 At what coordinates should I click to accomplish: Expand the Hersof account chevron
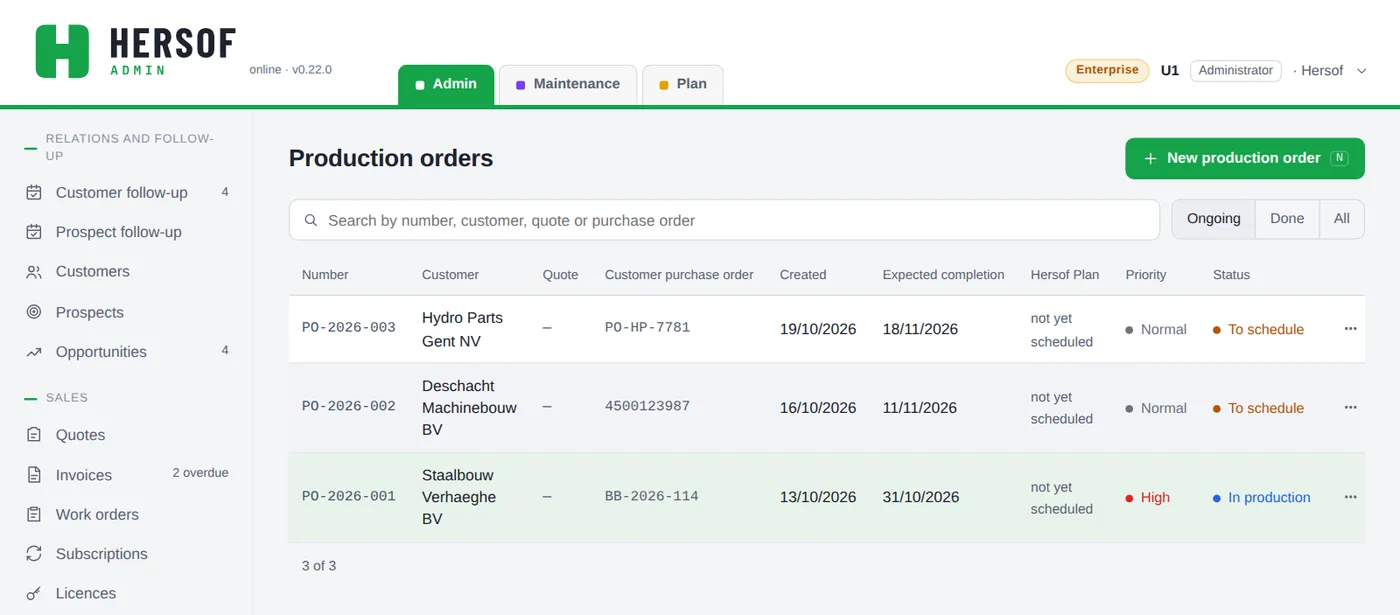(1362, 71)
